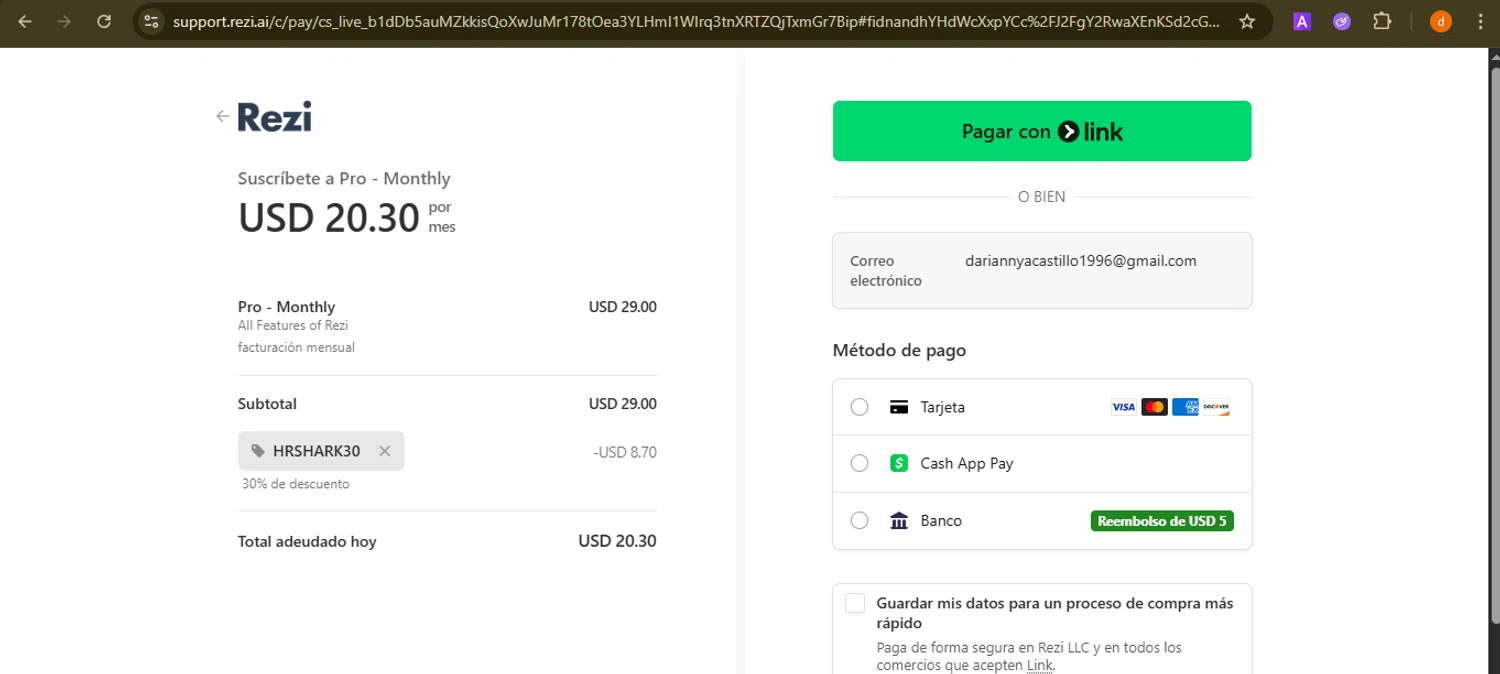Image resolution: width=1500 pixels, height=674 pixels.
Task: Remove the HRSHARK30 promo code
Action: click(x=384, y=451)
